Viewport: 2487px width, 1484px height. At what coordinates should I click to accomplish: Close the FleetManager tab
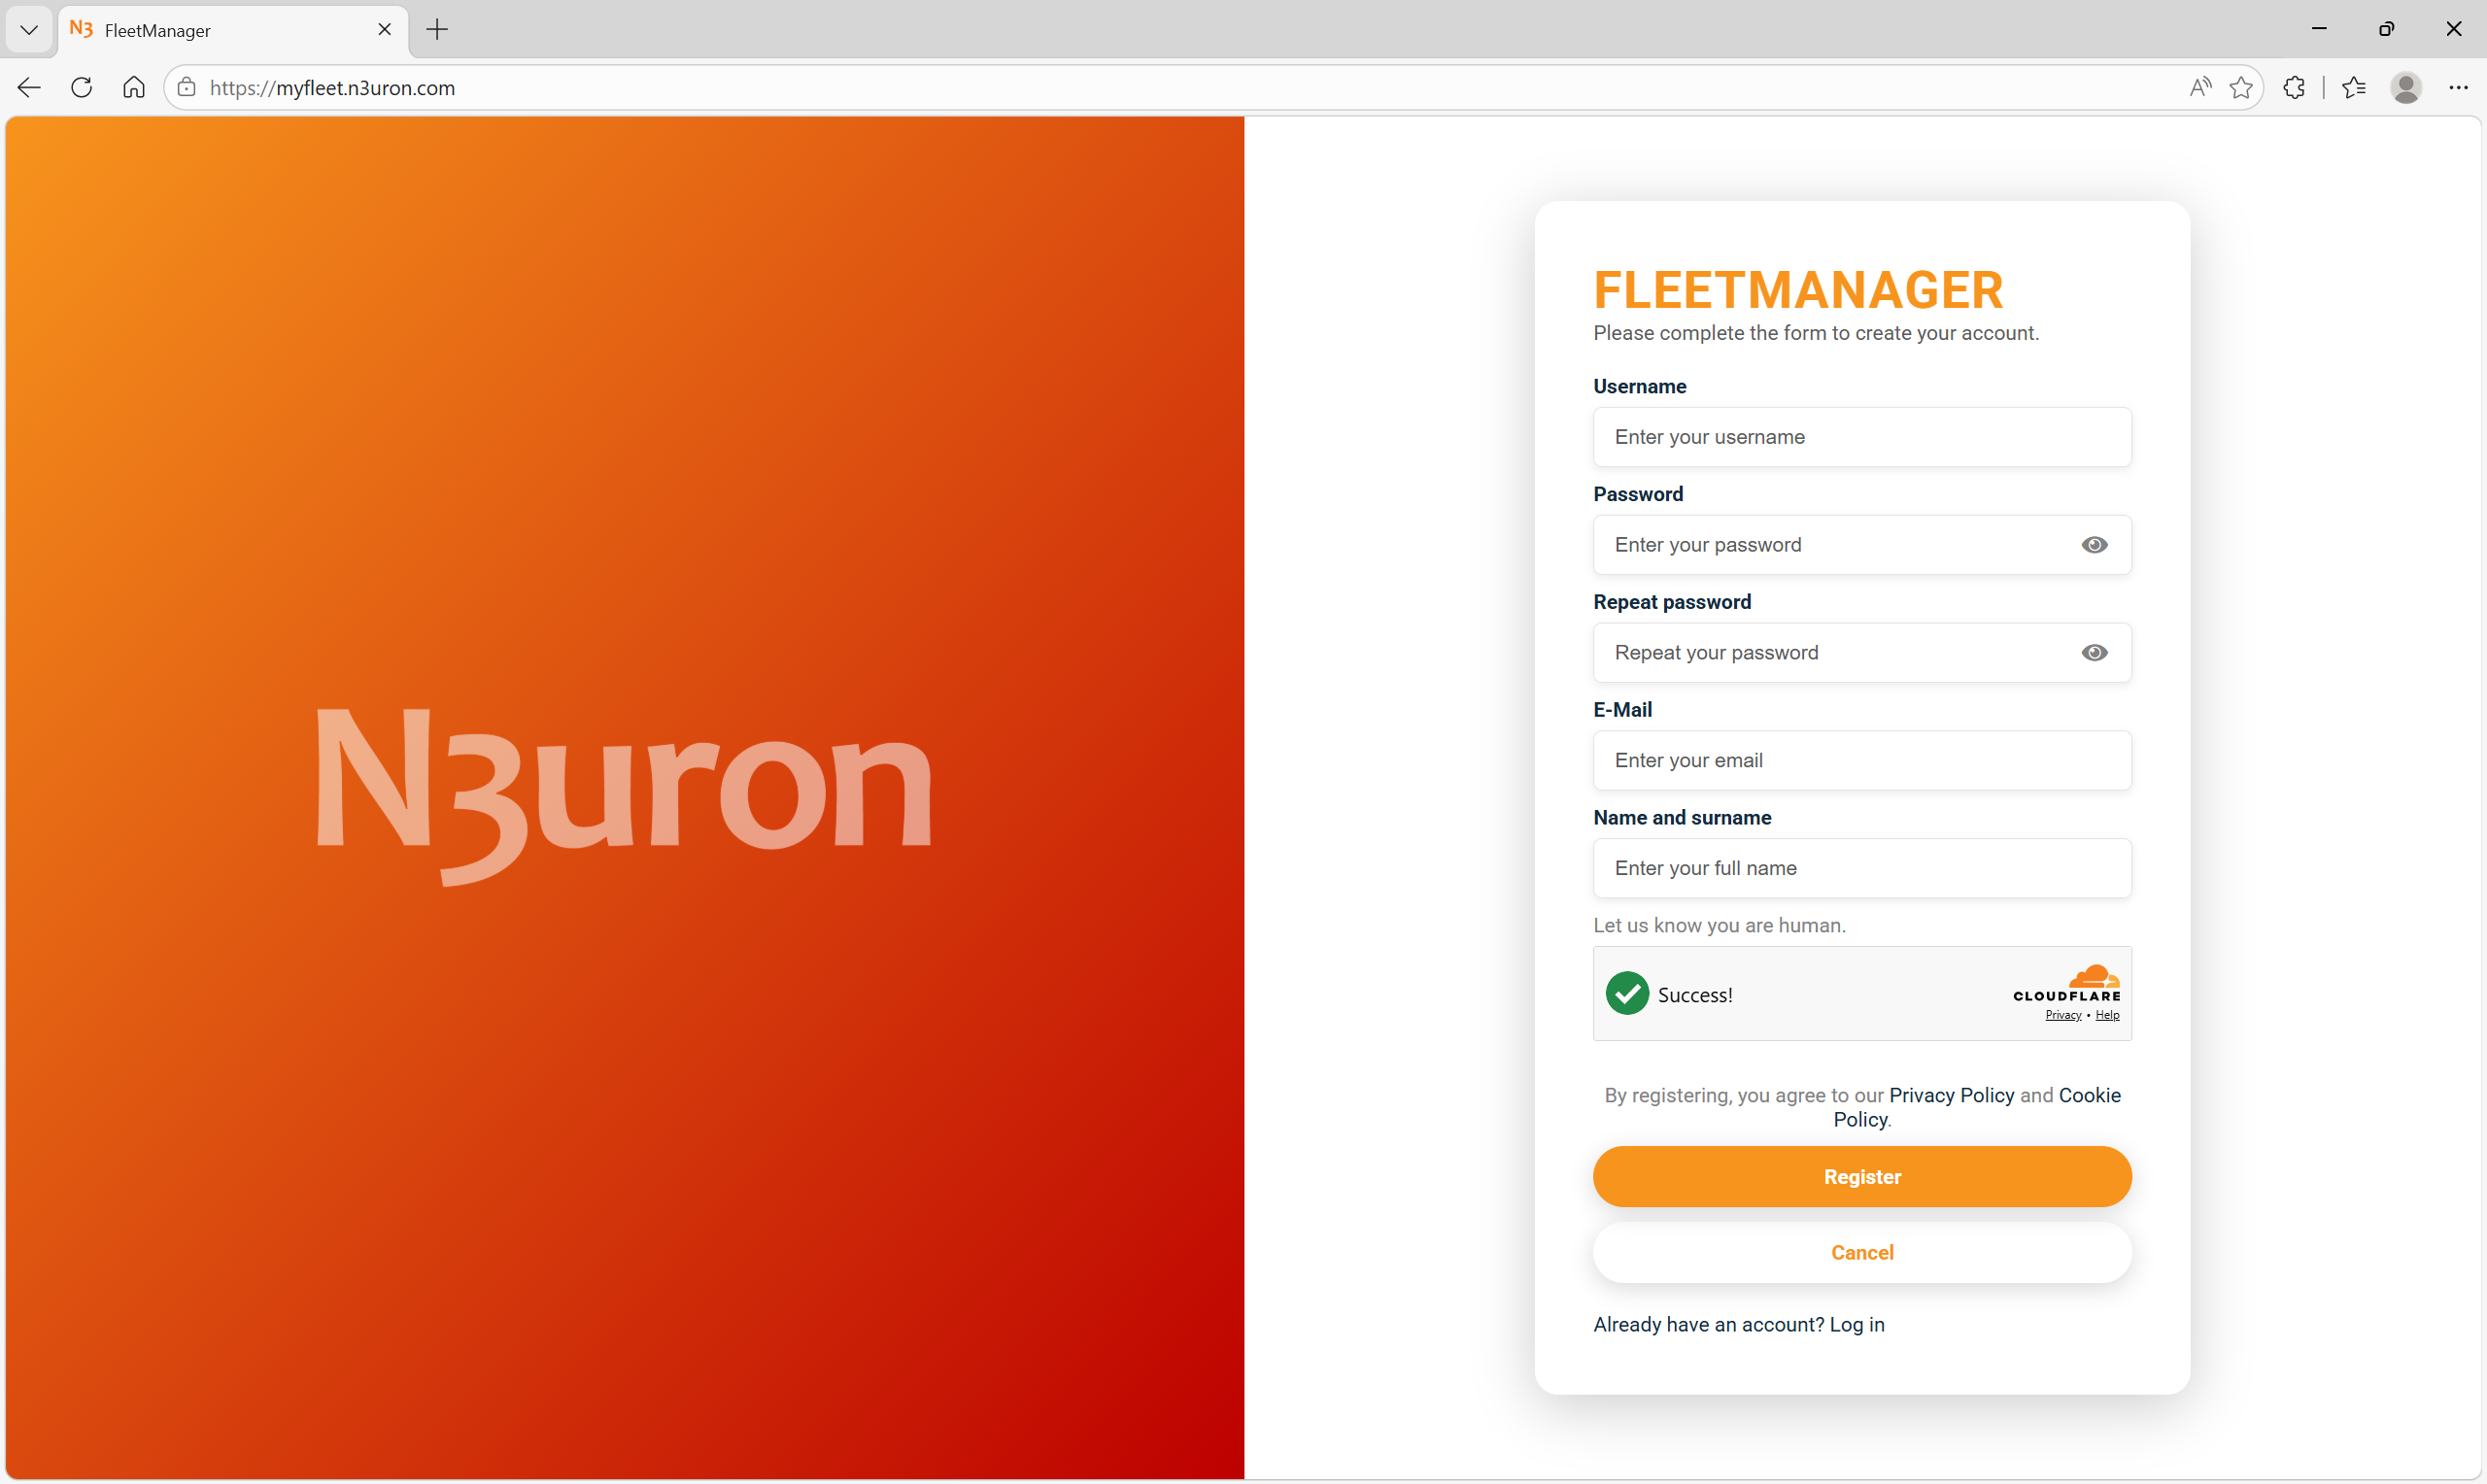(x=384, y=30)
